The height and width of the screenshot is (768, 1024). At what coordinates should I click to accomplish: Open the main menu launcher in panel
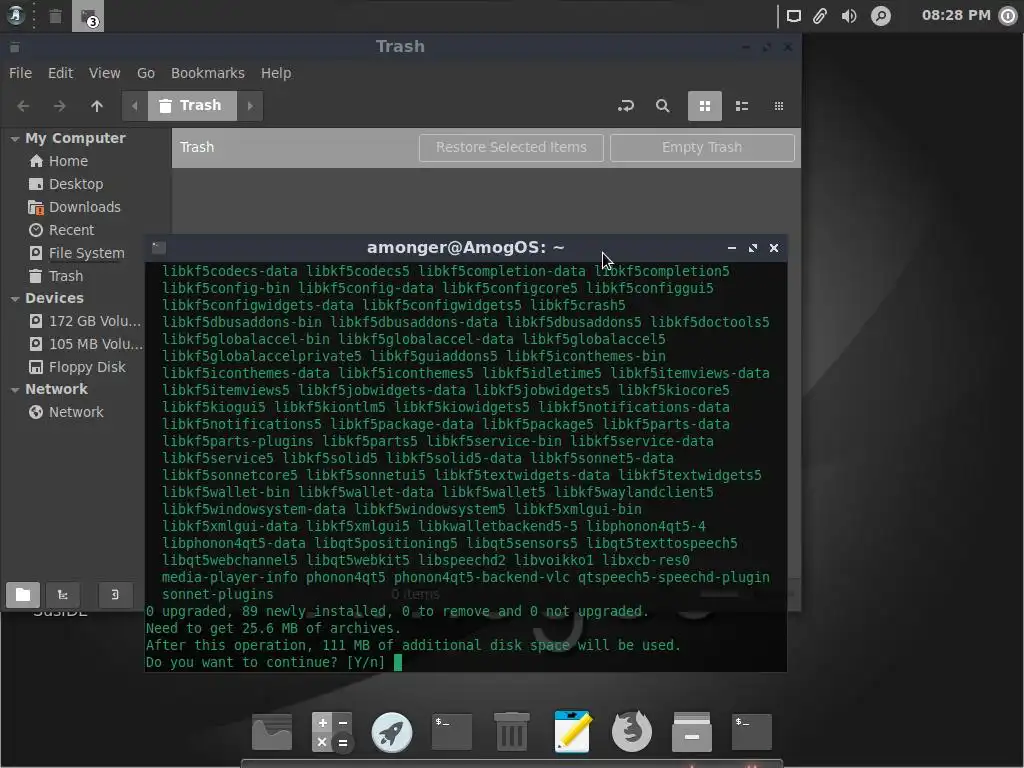pyautogui.click(x=15, y=16)
